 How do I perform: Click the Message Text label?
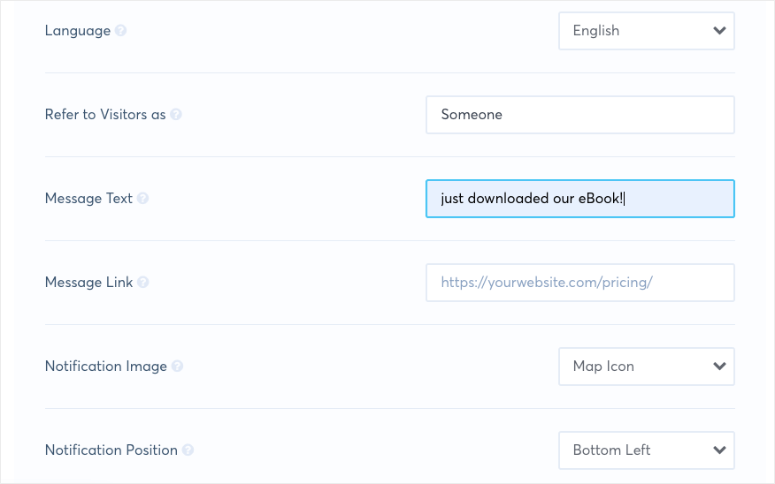click(89, 198)
